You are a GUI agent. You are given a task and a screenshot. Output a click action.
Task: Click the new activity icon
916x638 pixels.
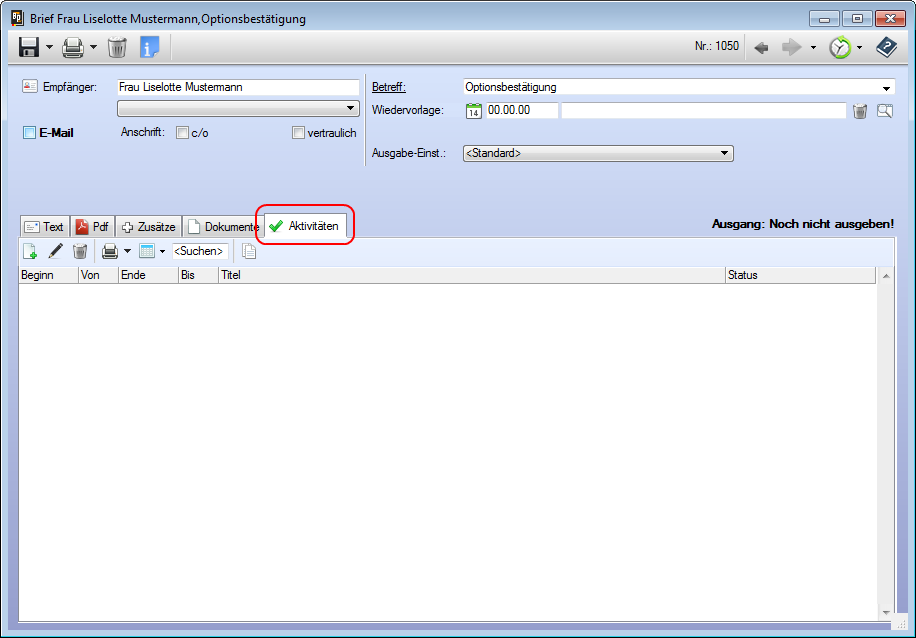pyautogui.click(x=30, y=251)
